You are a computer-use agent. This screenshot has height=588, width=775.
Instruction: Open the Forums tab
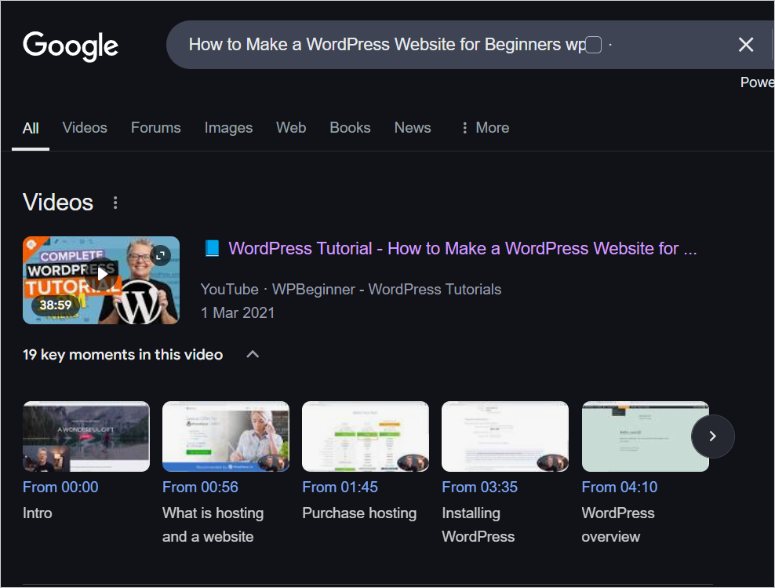156,128
